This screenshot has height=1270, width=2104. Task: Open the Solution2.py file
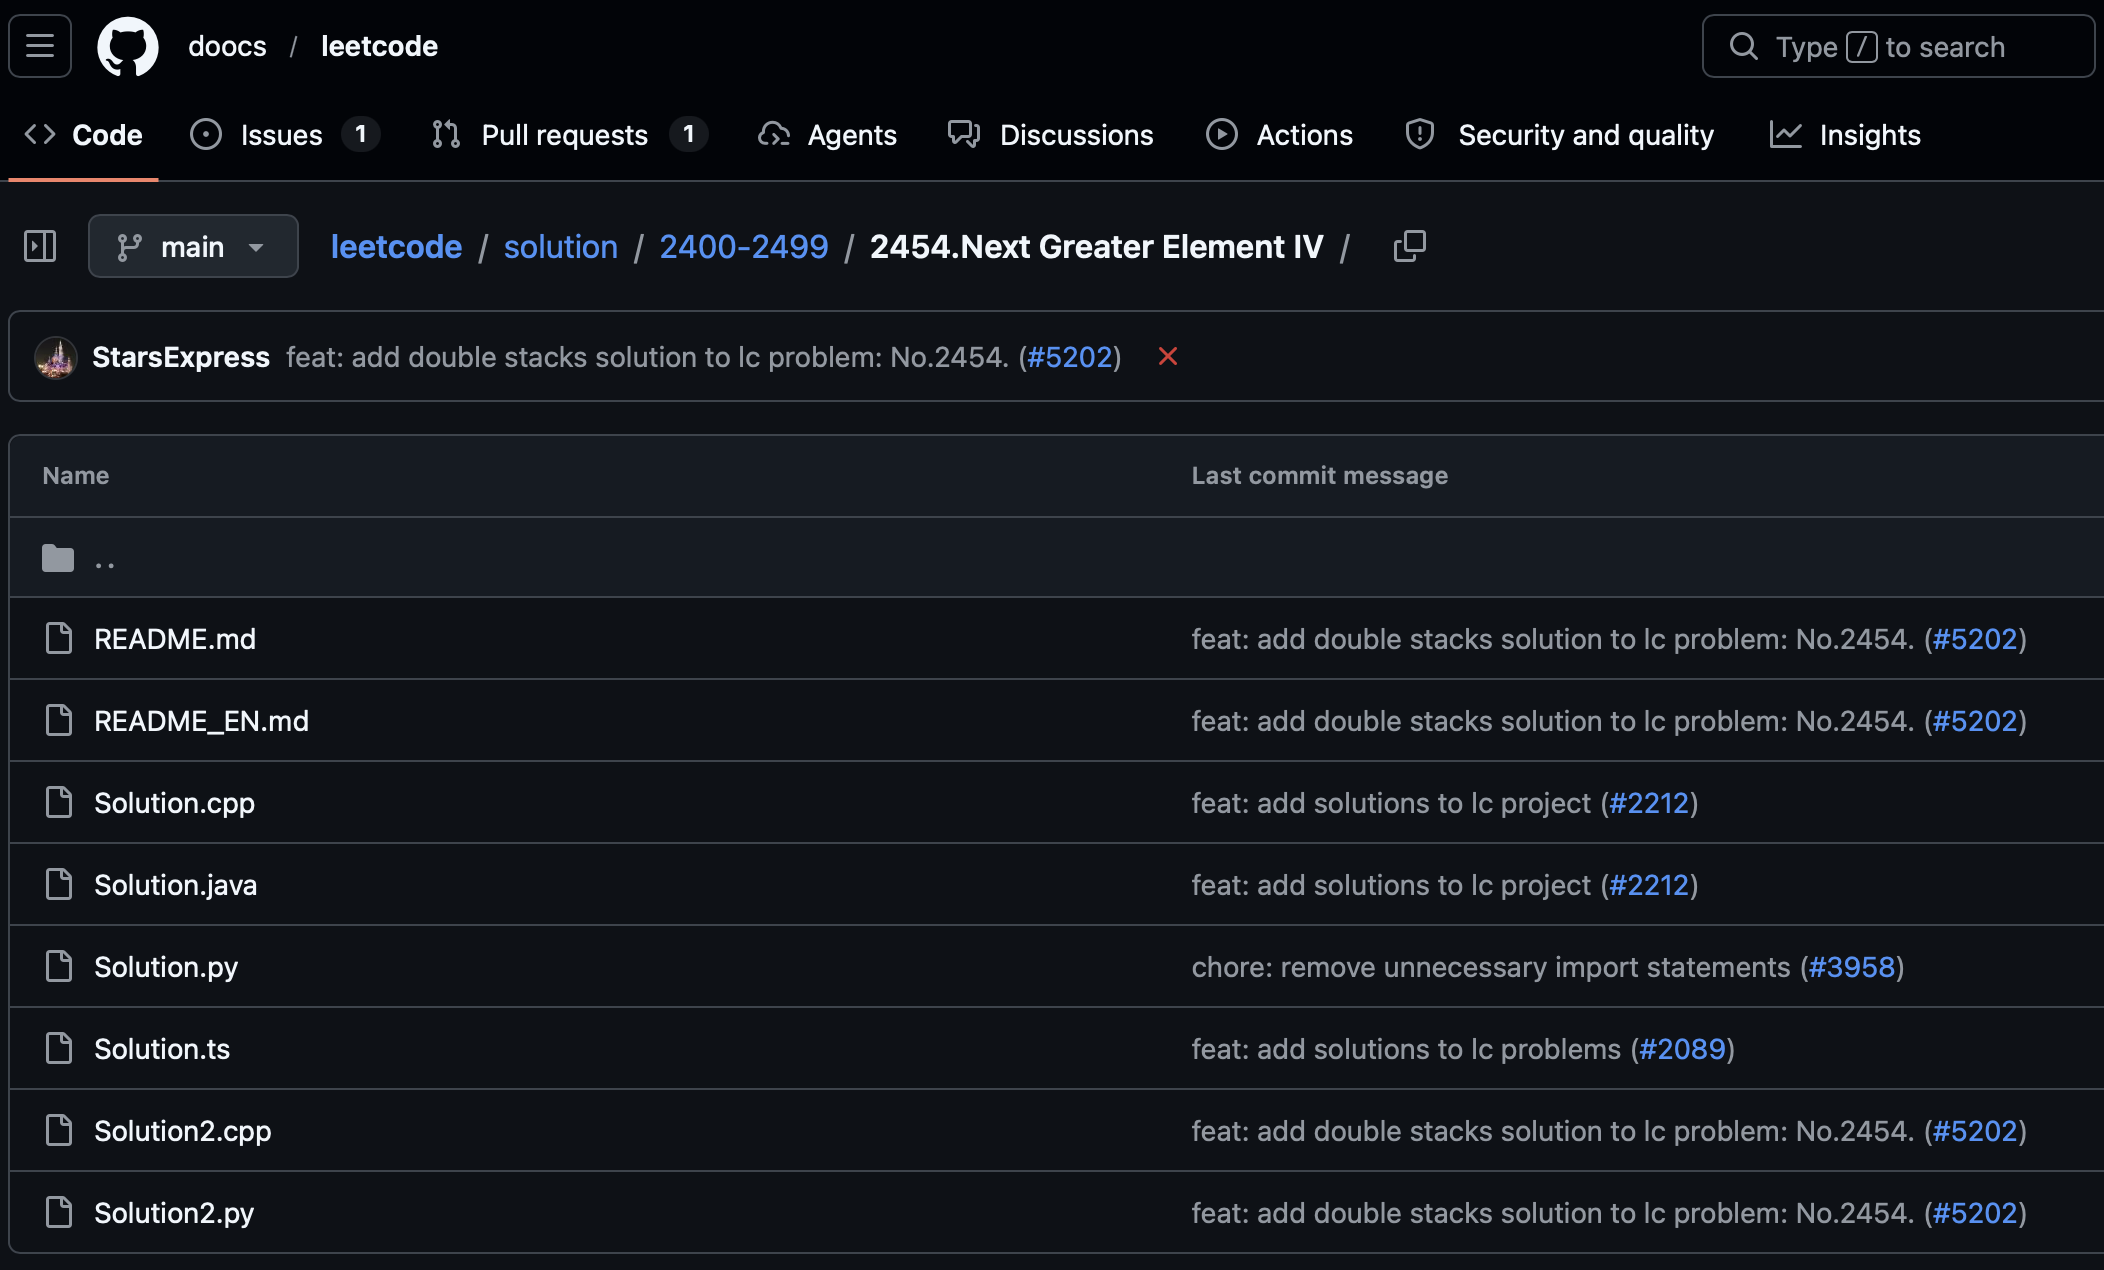(174, 1213)
